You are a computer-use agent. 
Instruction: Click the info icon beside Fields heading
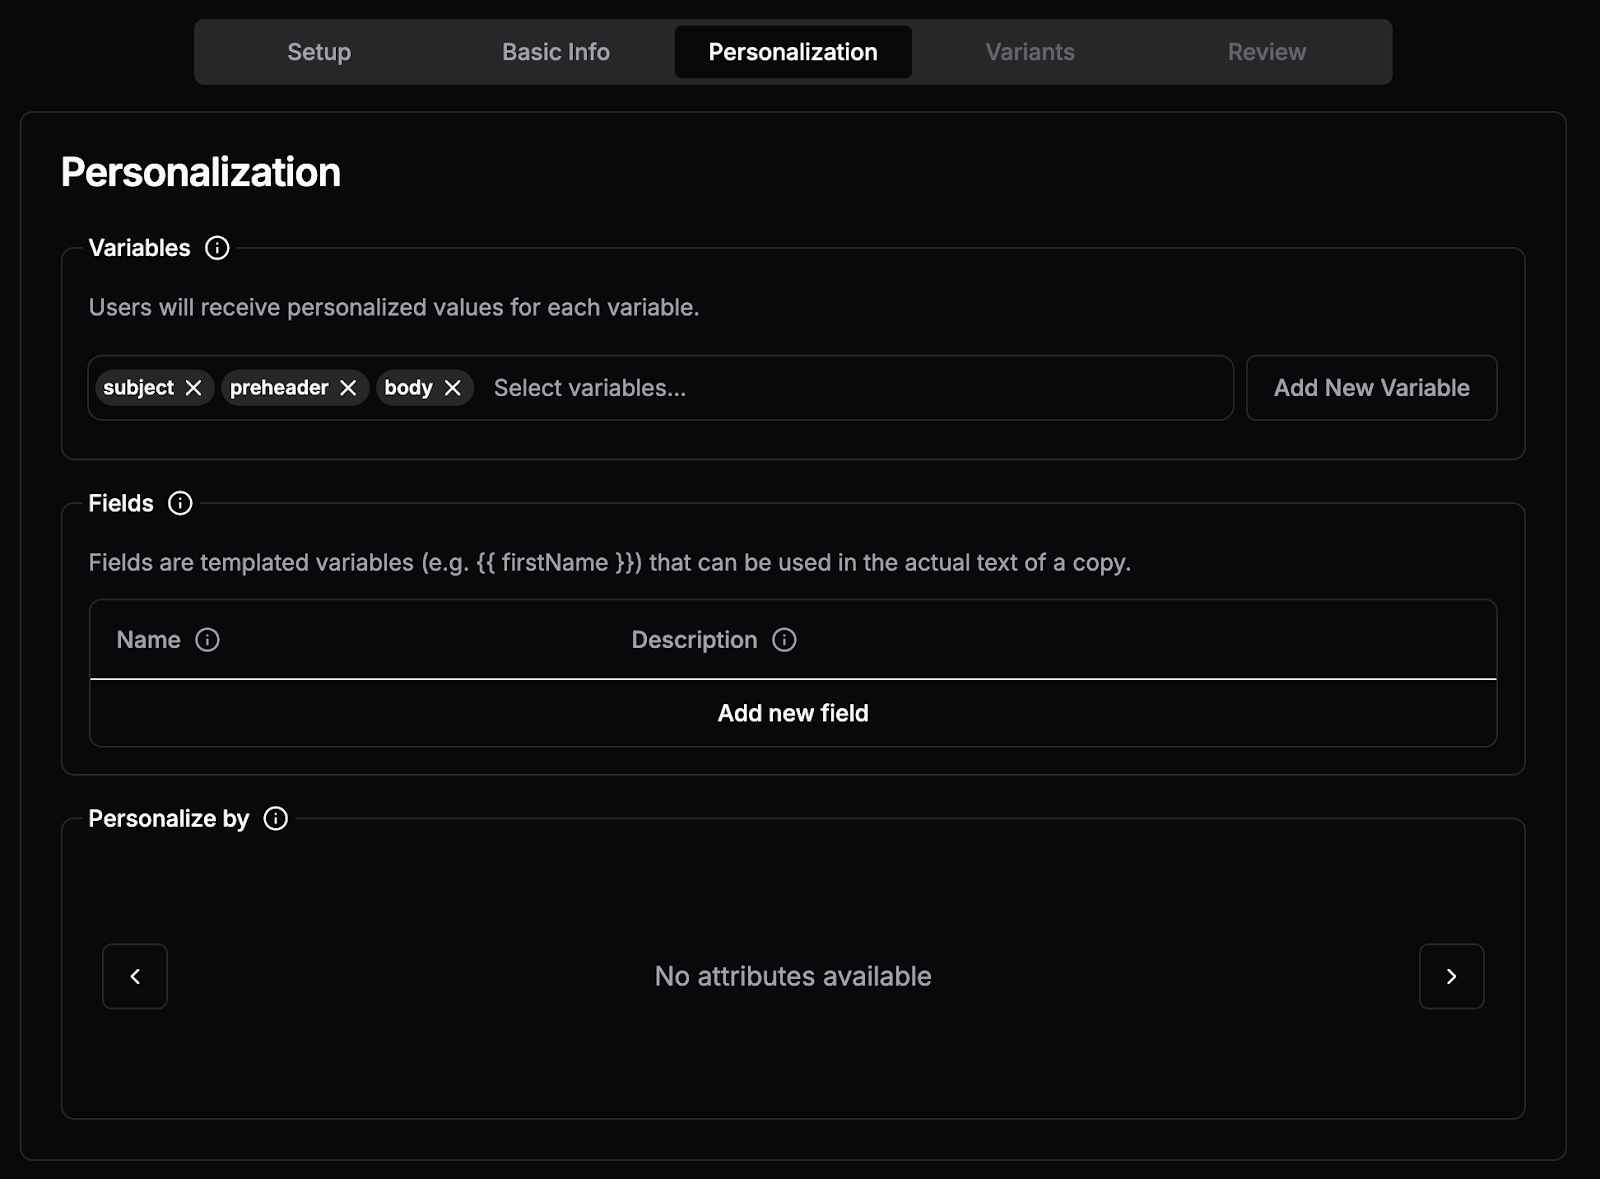(x=180, y=503)
